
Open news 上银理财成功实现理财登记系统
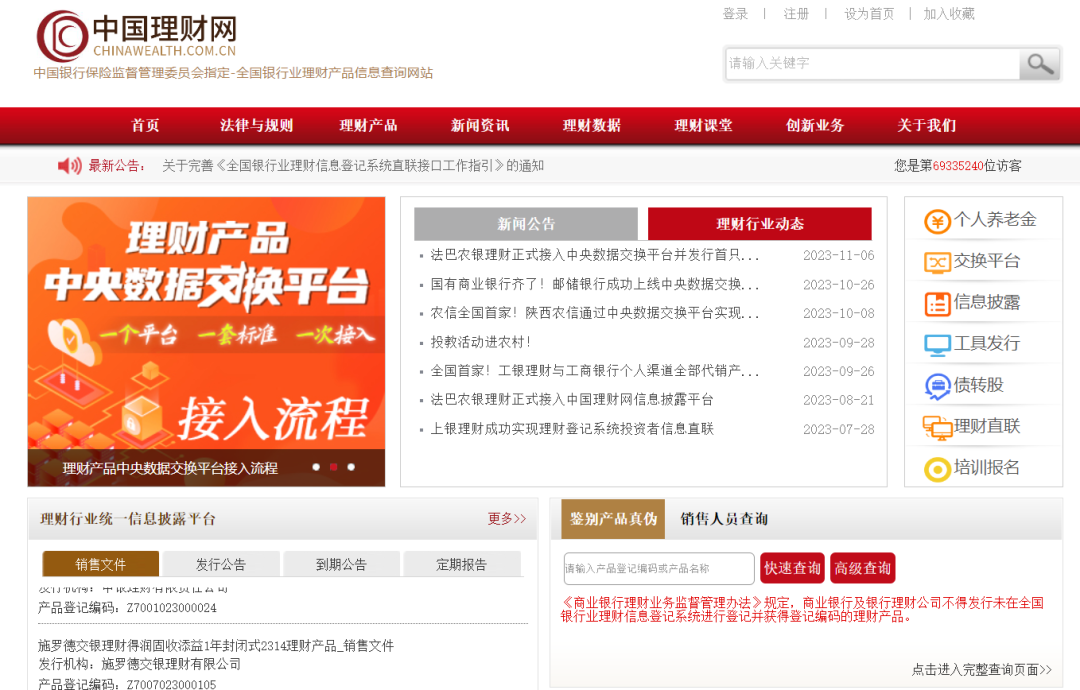pyautogui.click(x=572, y=429)
